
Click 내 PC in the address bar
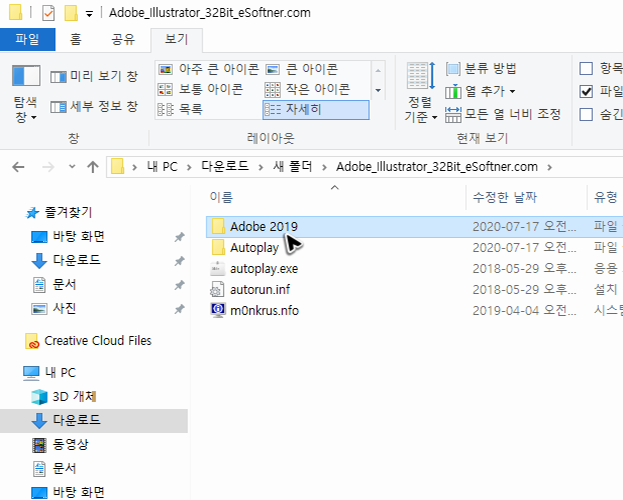162,167
